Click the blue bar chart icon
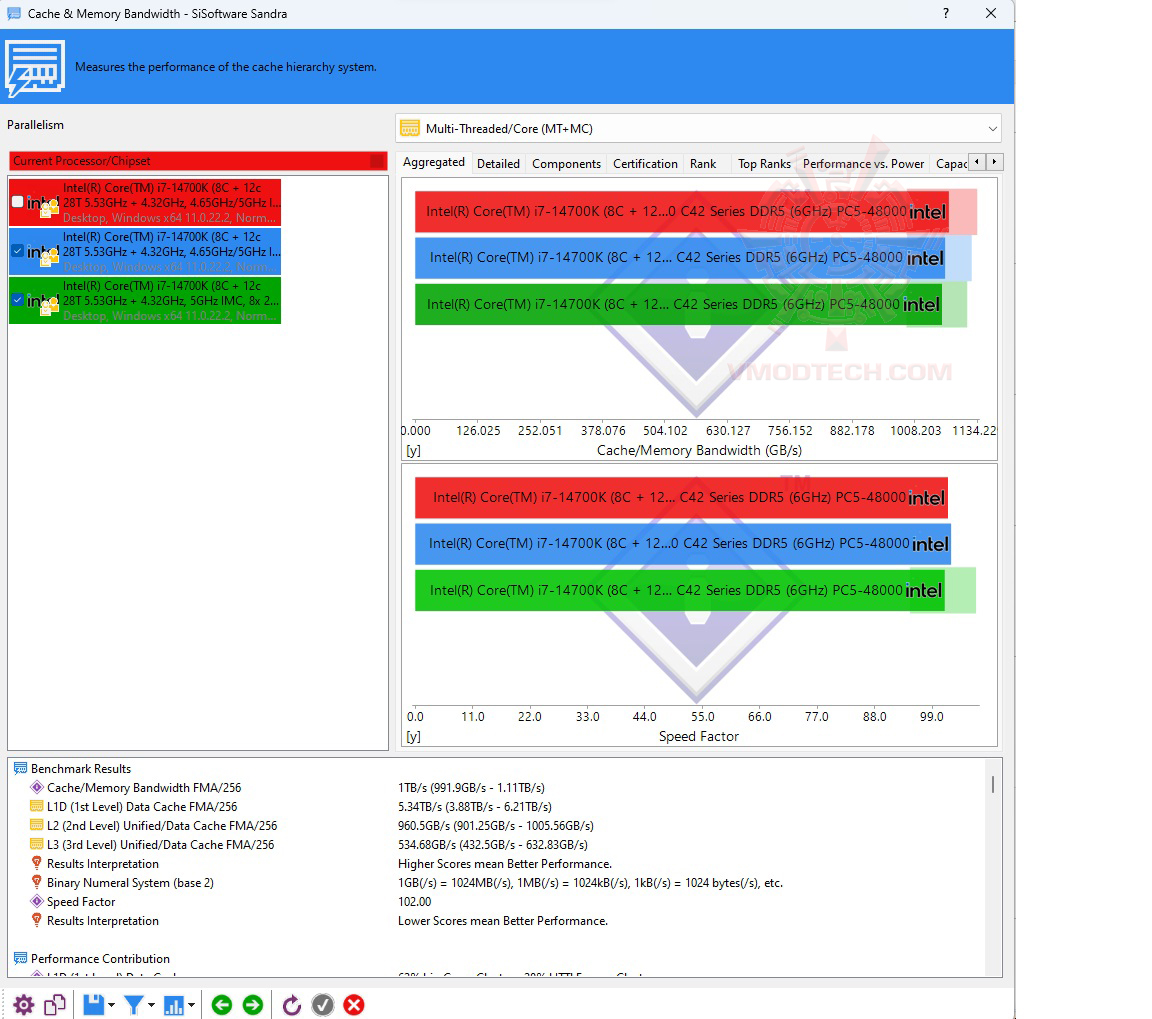 point(173,1004)
